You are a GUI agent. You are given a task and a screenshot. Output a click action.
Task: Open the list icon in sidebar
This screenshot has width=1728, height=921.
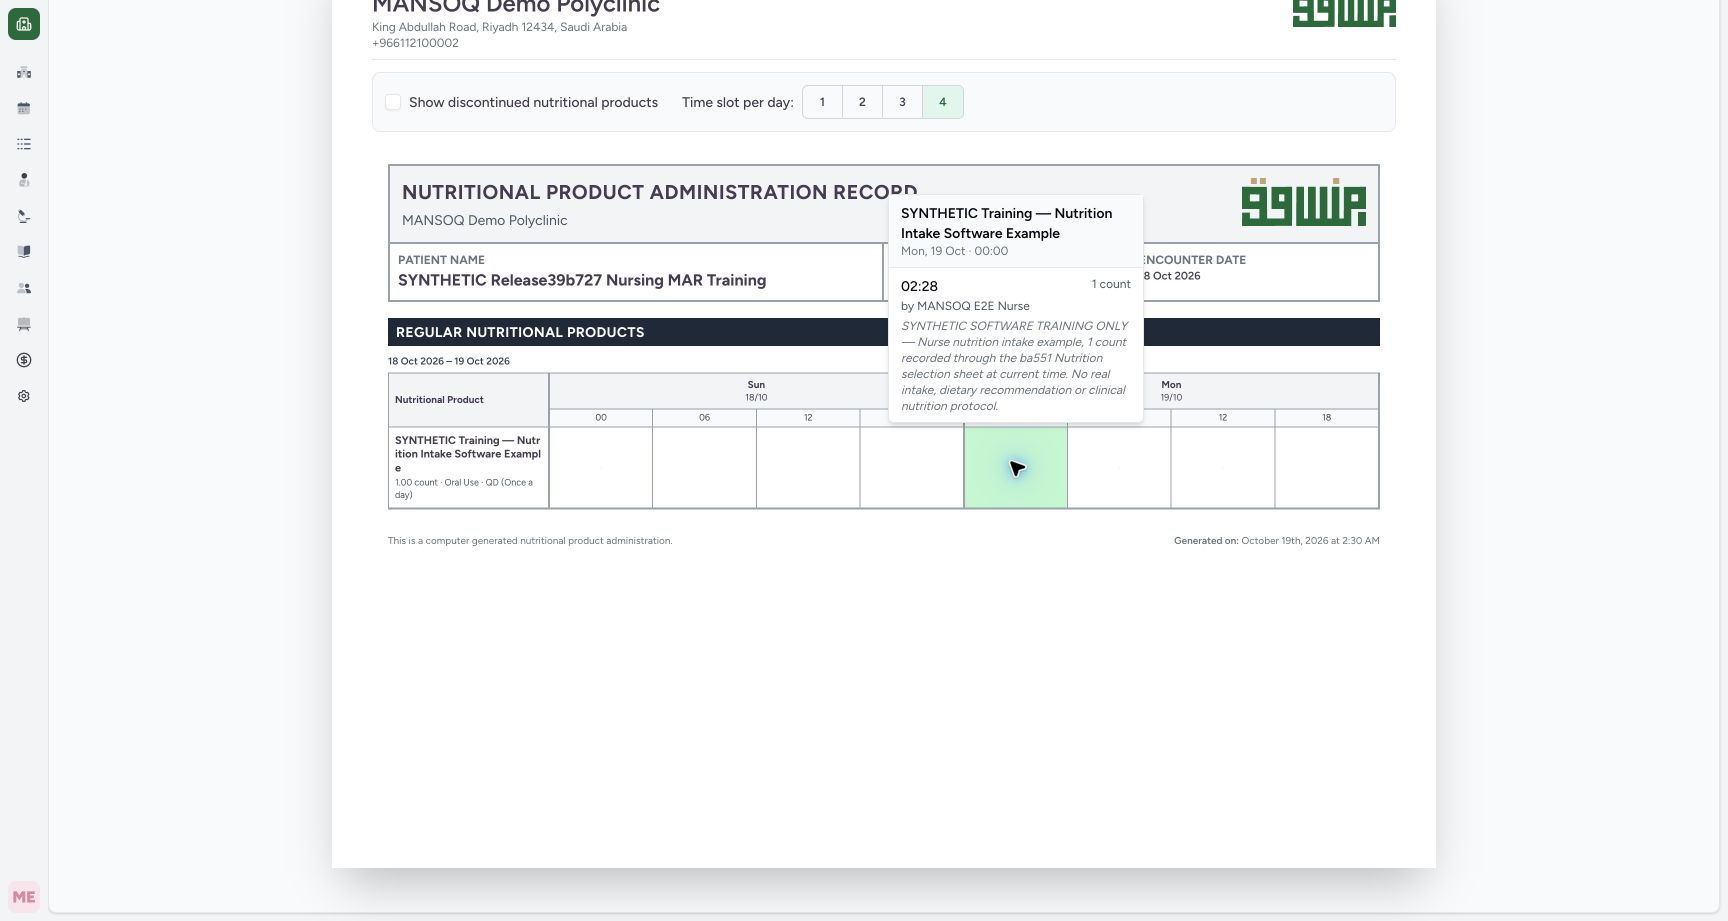tap(24, 144)
